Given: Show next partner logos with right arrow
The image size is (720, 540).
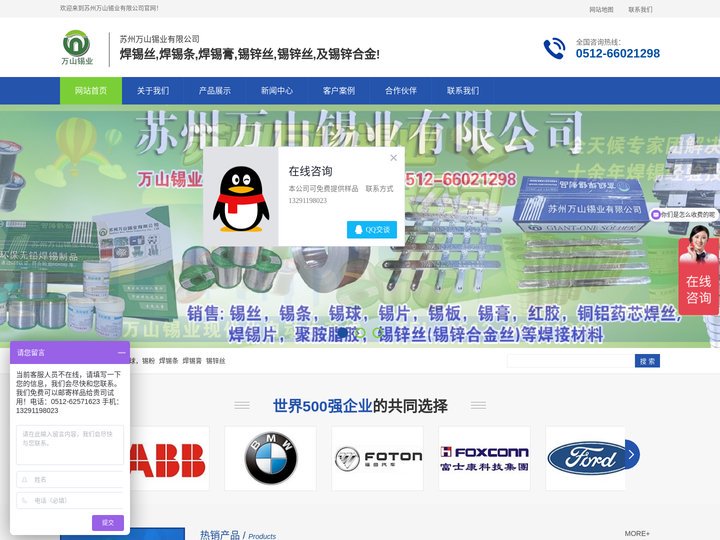Looking at the screenshot, I should 632,455.
